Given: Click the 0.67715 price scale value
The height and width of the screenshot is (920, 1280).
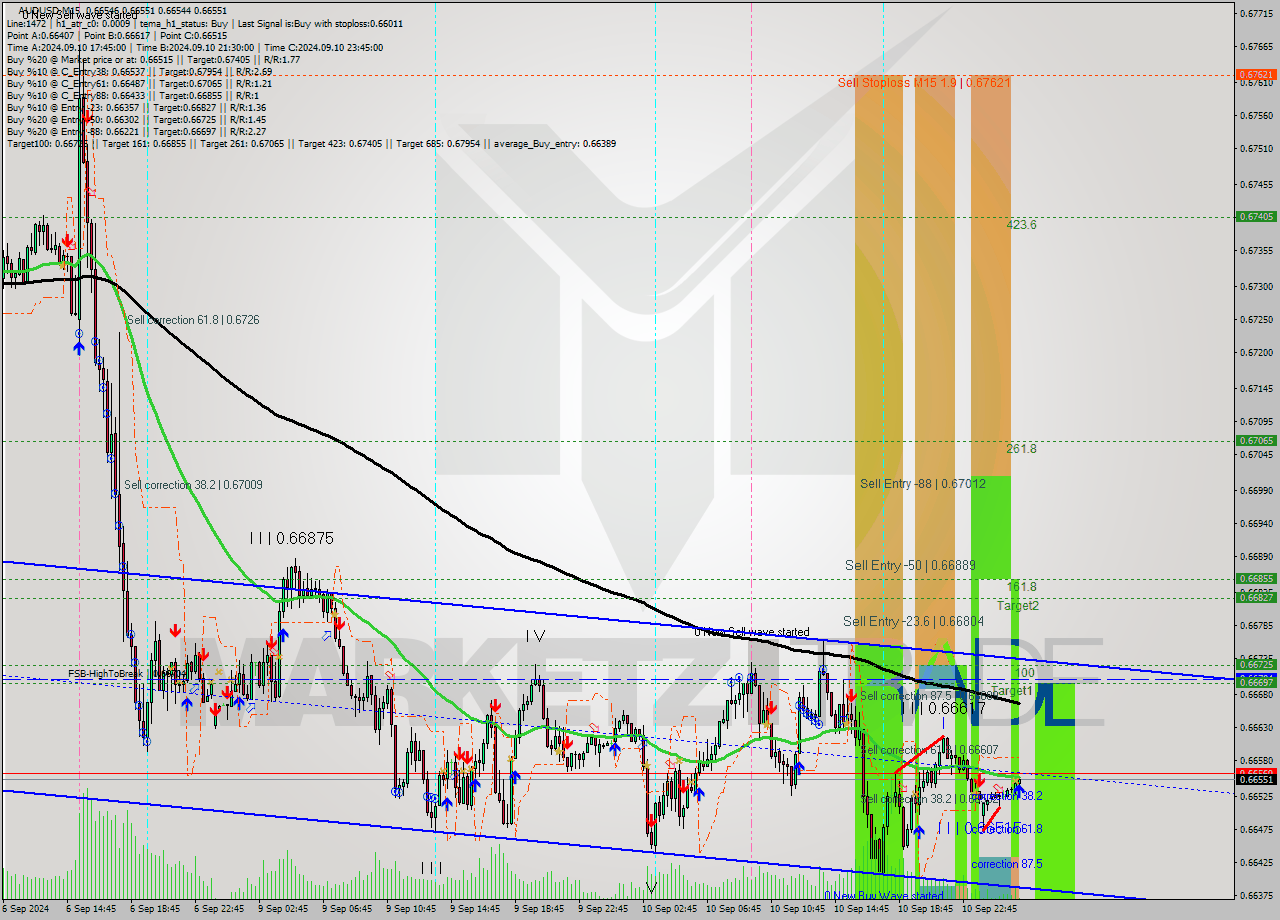Looking at the screenshot, I should click(x=1256, y=14).
